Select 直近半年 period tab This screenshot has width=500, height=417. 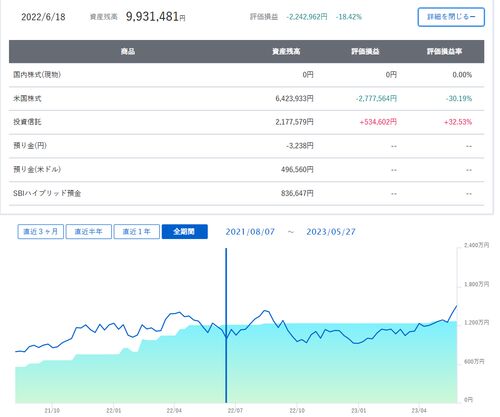[x=88, y=231]
